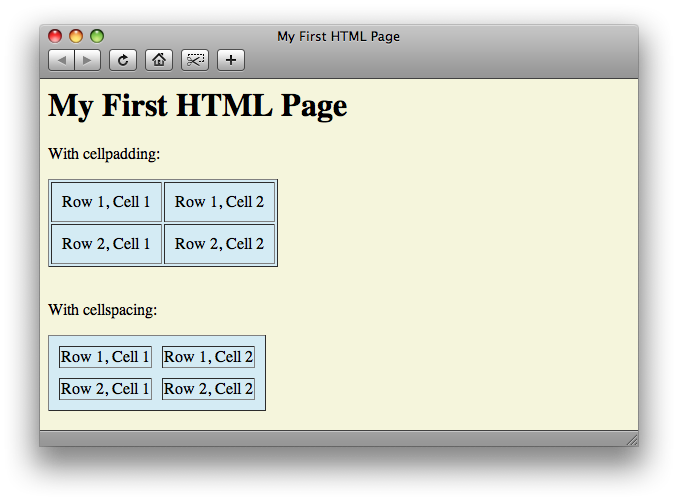The height and width of the screenshot is (501, 678).
Task: Go forward with the right arrow button
Action: point(88,60)
